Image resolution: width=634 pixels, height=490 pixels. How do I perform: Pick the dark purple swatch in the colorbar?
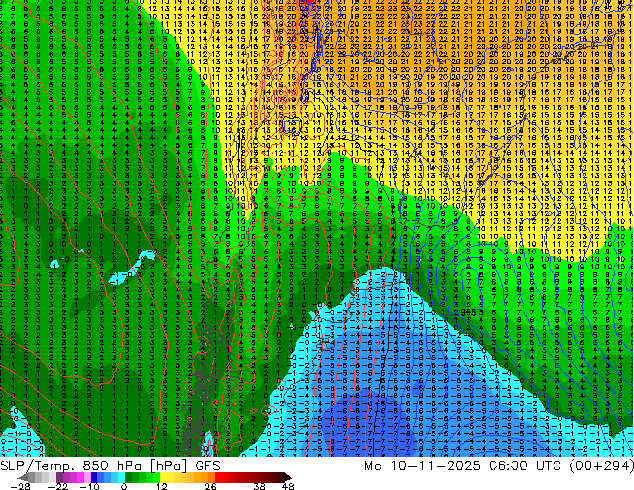click(59, 477)
